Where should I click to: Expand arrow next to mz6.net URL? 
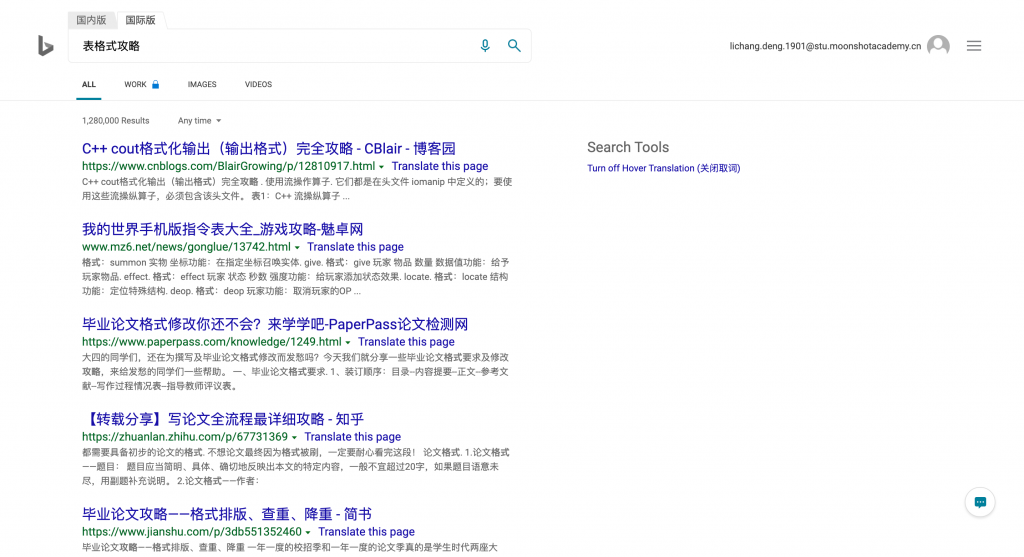[x=297, y=248]
